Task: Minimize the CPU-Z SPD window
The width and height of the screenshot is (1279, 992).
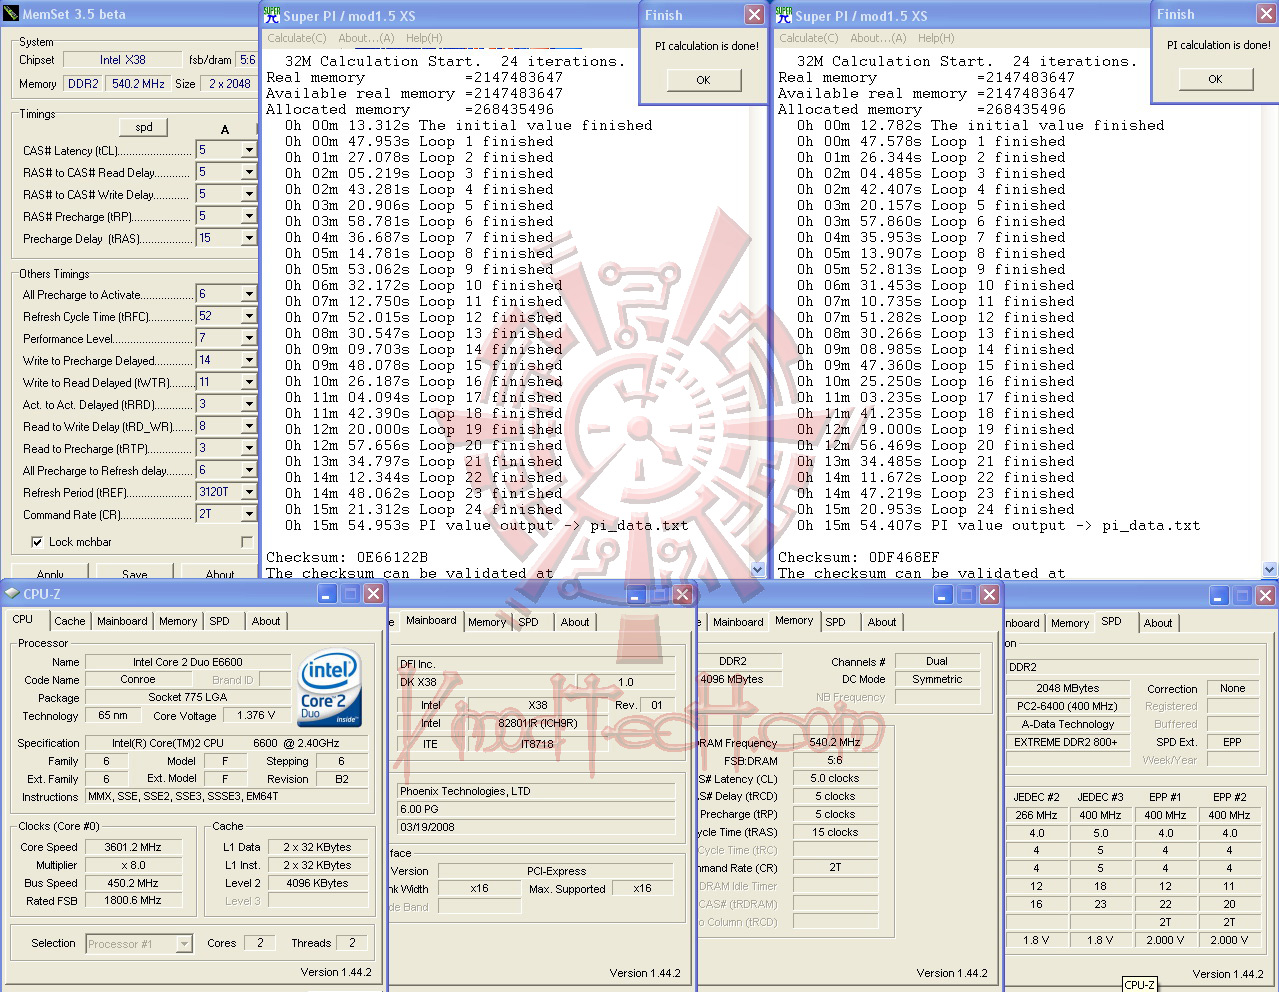Action: click(x=1219, y=596)
